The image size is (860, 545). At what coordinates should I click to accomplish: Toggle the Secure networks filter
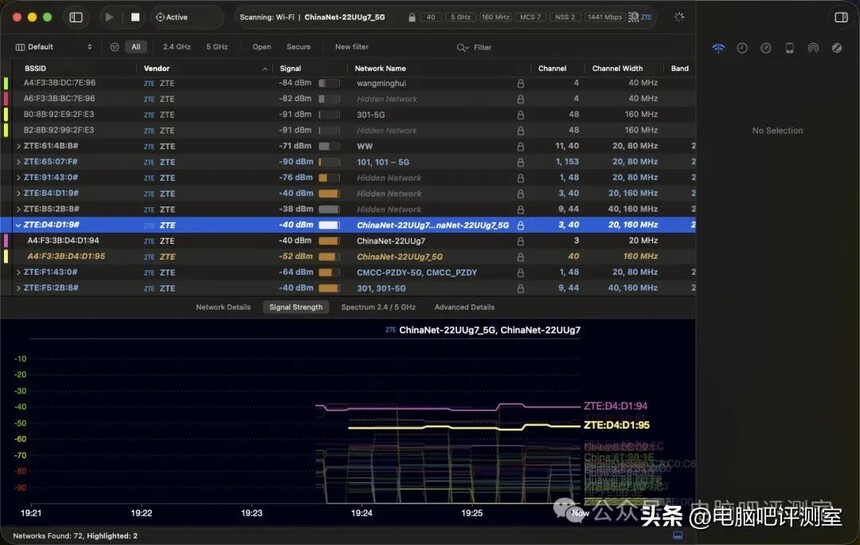point(298,47)
